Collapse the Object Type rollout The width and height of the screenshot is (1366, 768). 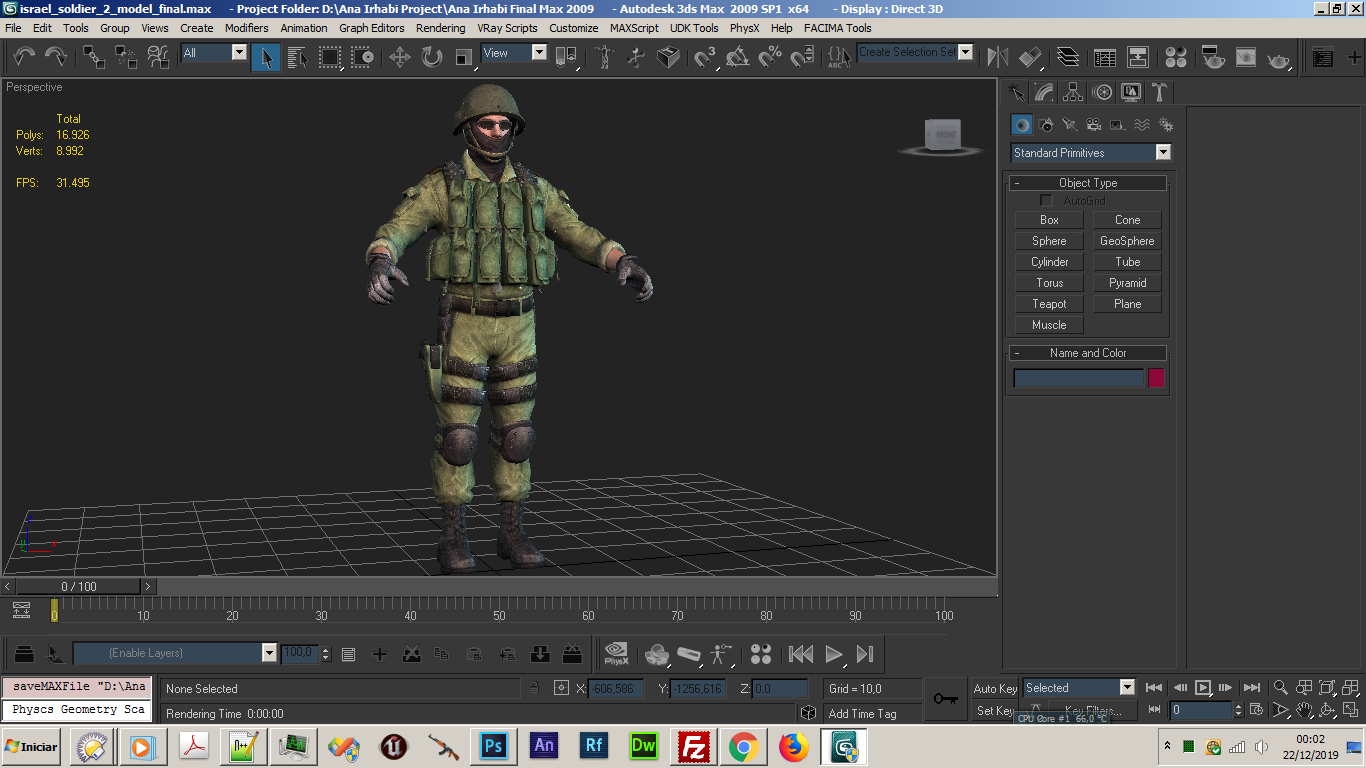[x=1087, y=183]
